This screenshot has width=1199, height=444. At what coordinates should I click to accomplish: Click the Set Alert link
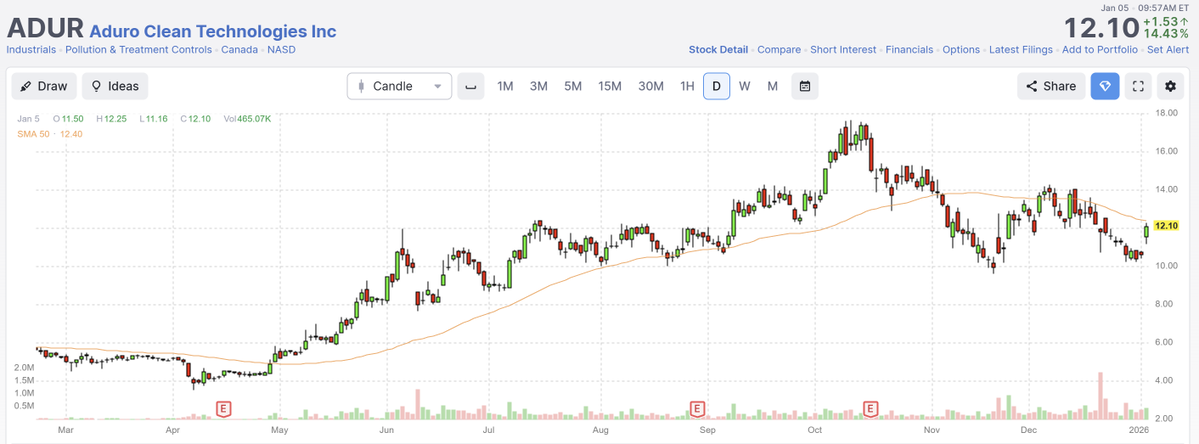click(1169, 50)
